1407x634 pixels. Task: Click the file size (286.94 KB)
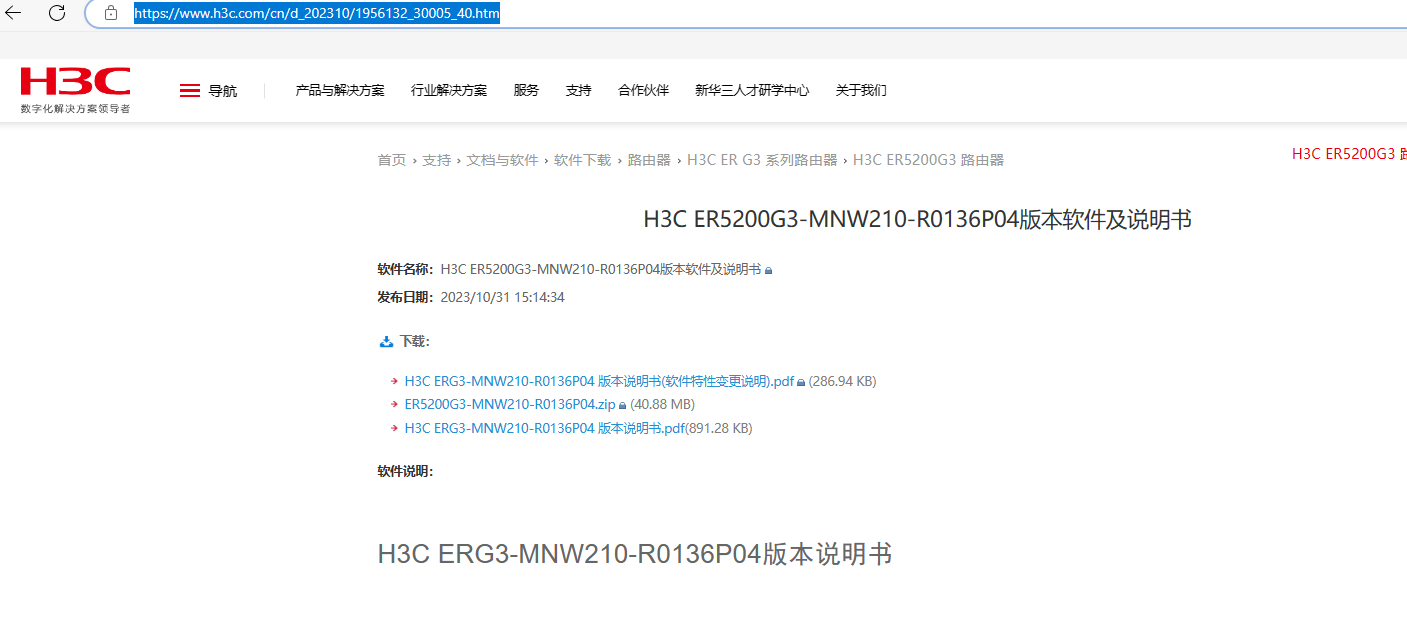(x=842, y=381)
